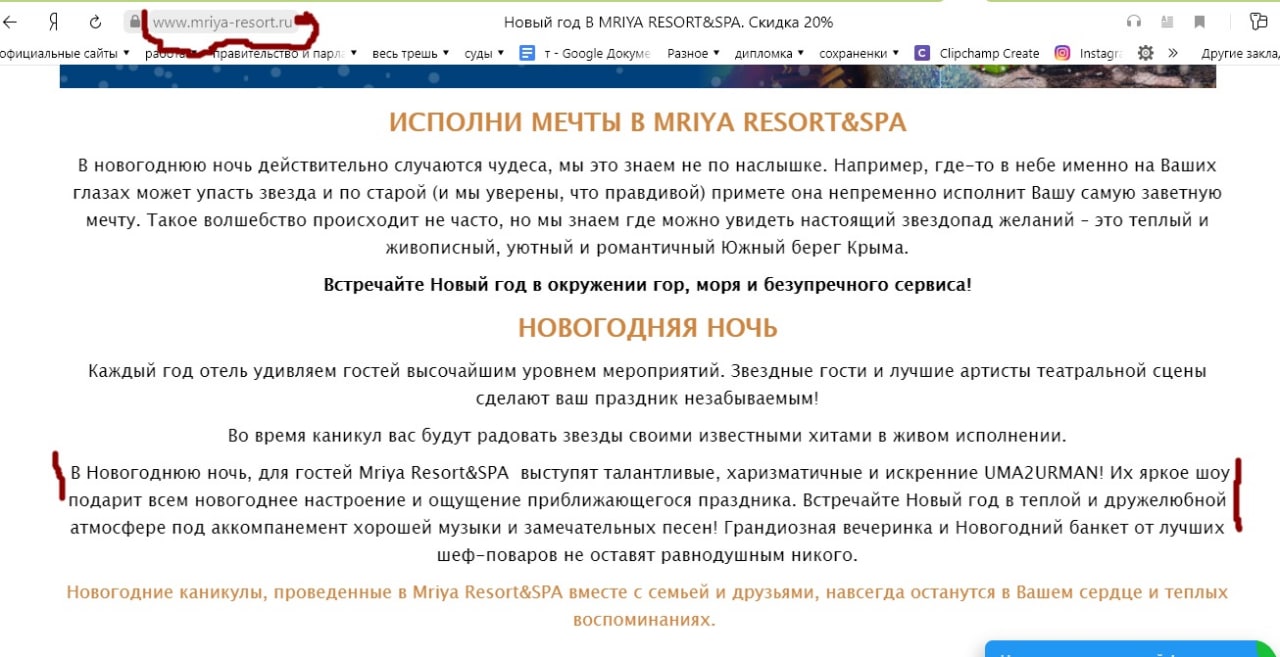Open the Другие закладки folder
The image size is (1280, 657).
pyautogui.click(x=1240, y=53)
